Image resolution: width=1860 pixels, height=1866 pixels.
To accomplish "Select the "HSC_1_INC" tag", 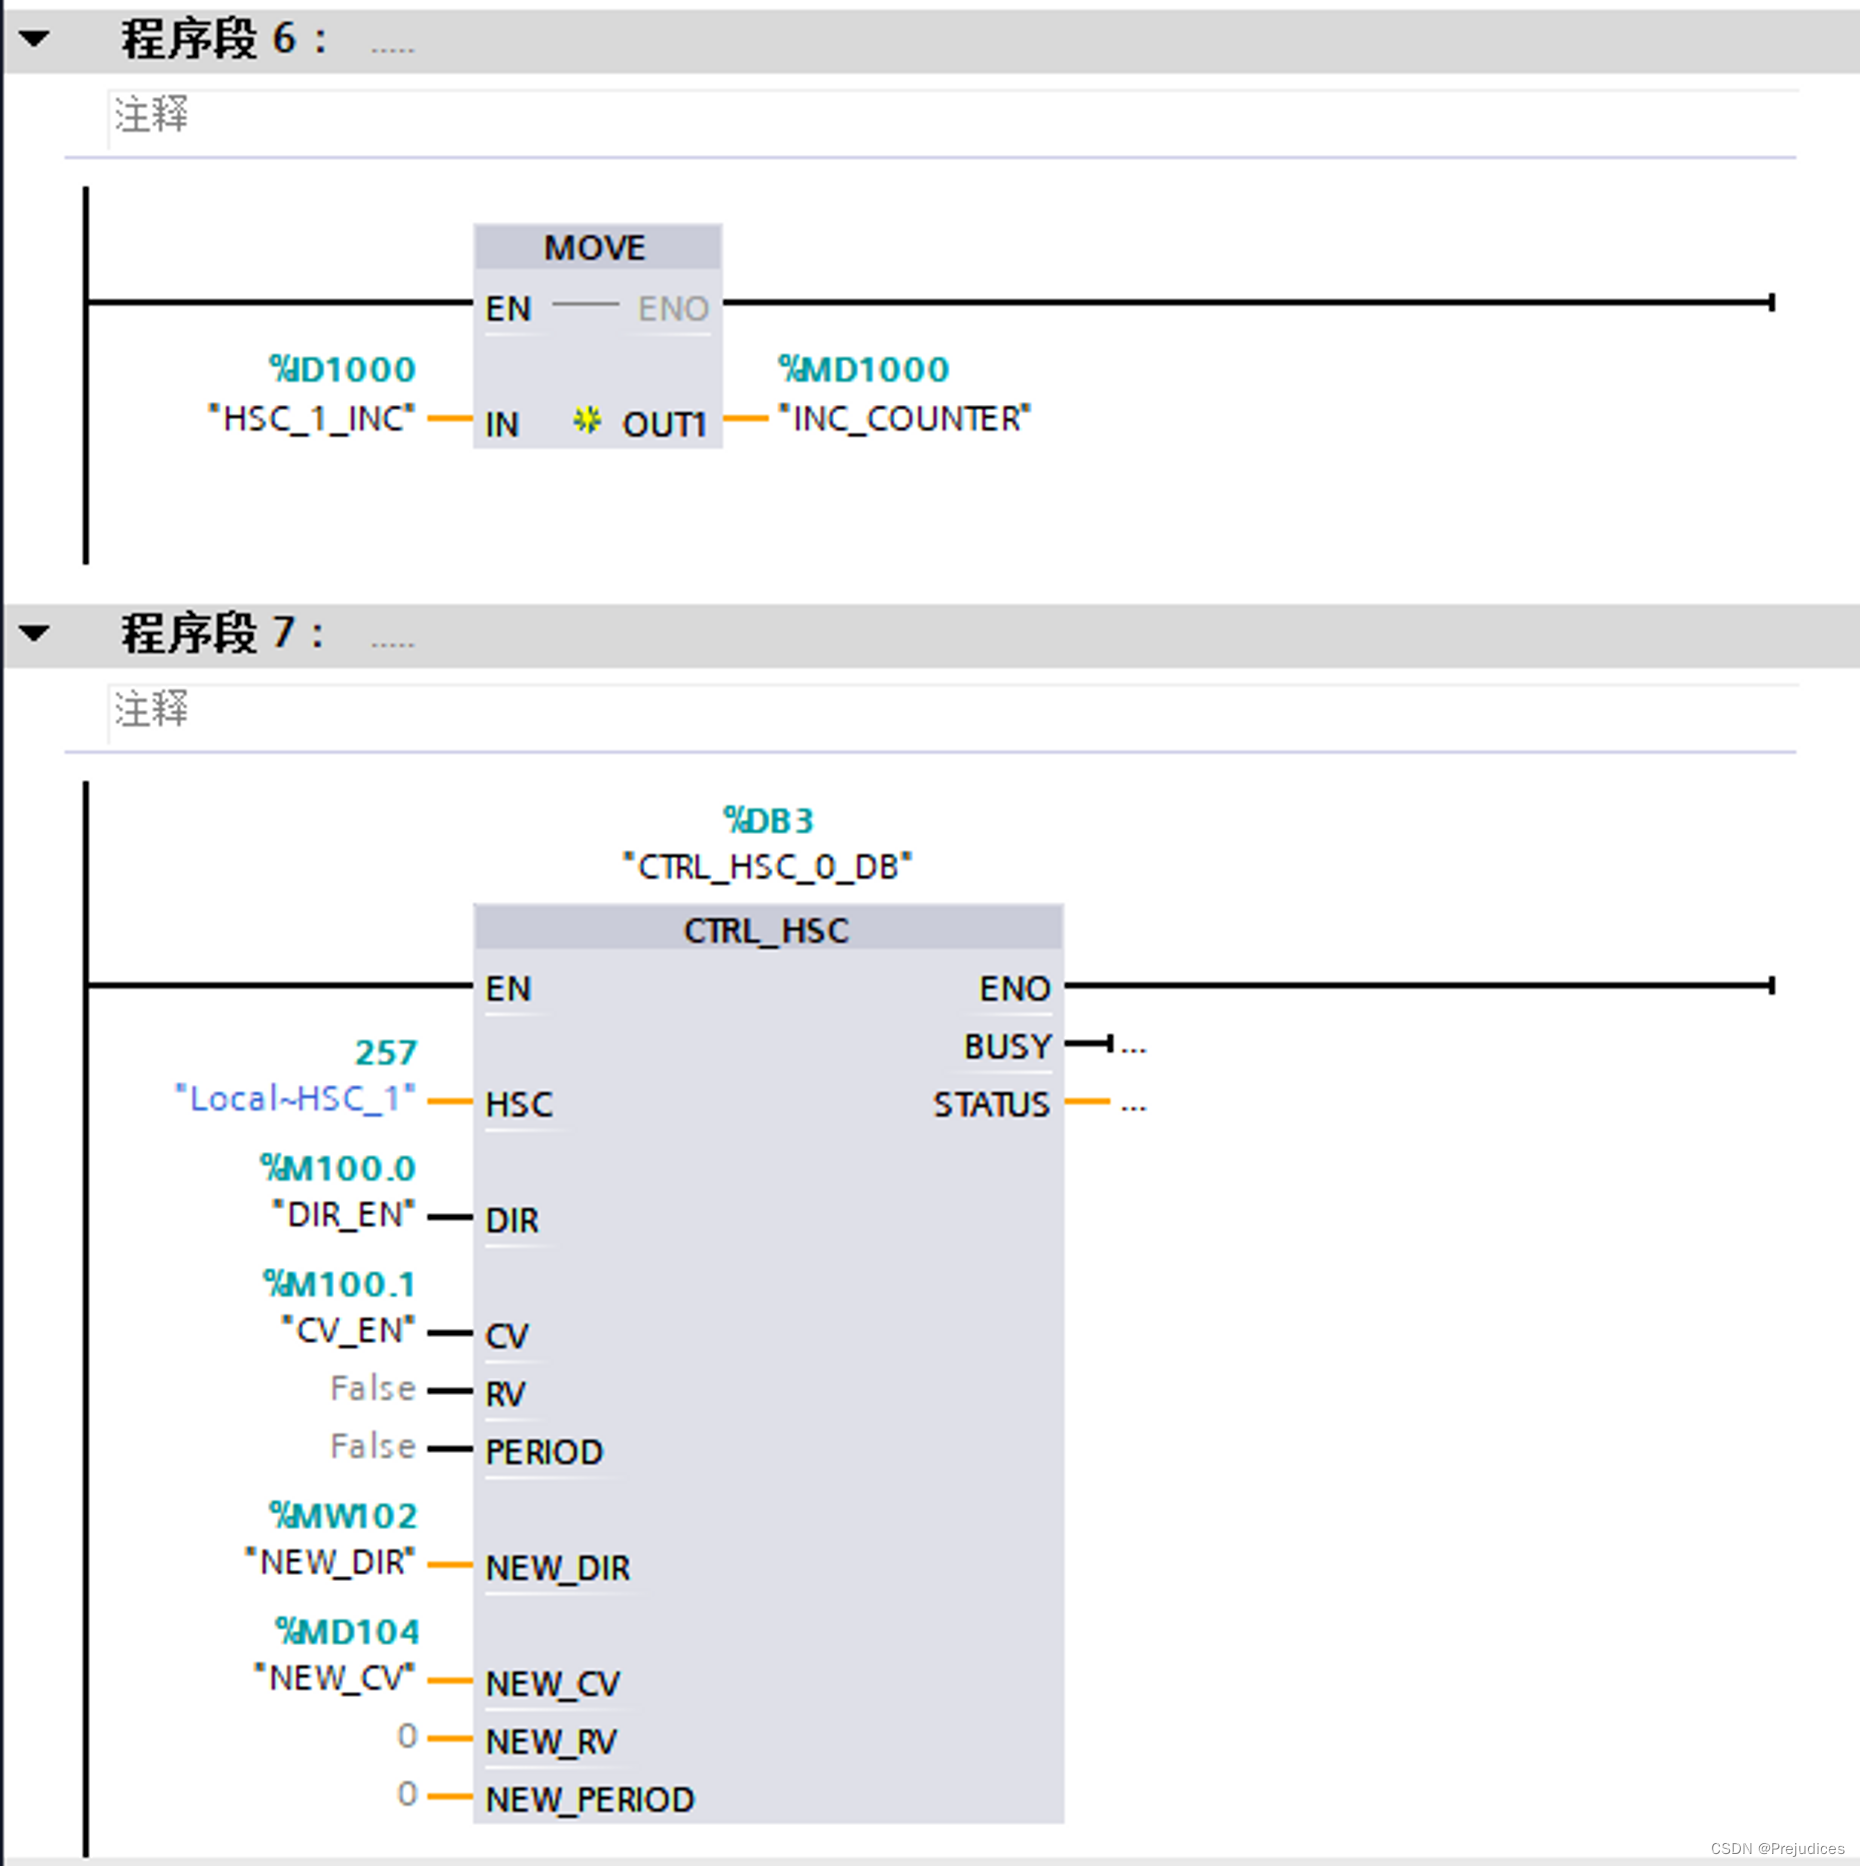I will [311, 418].
